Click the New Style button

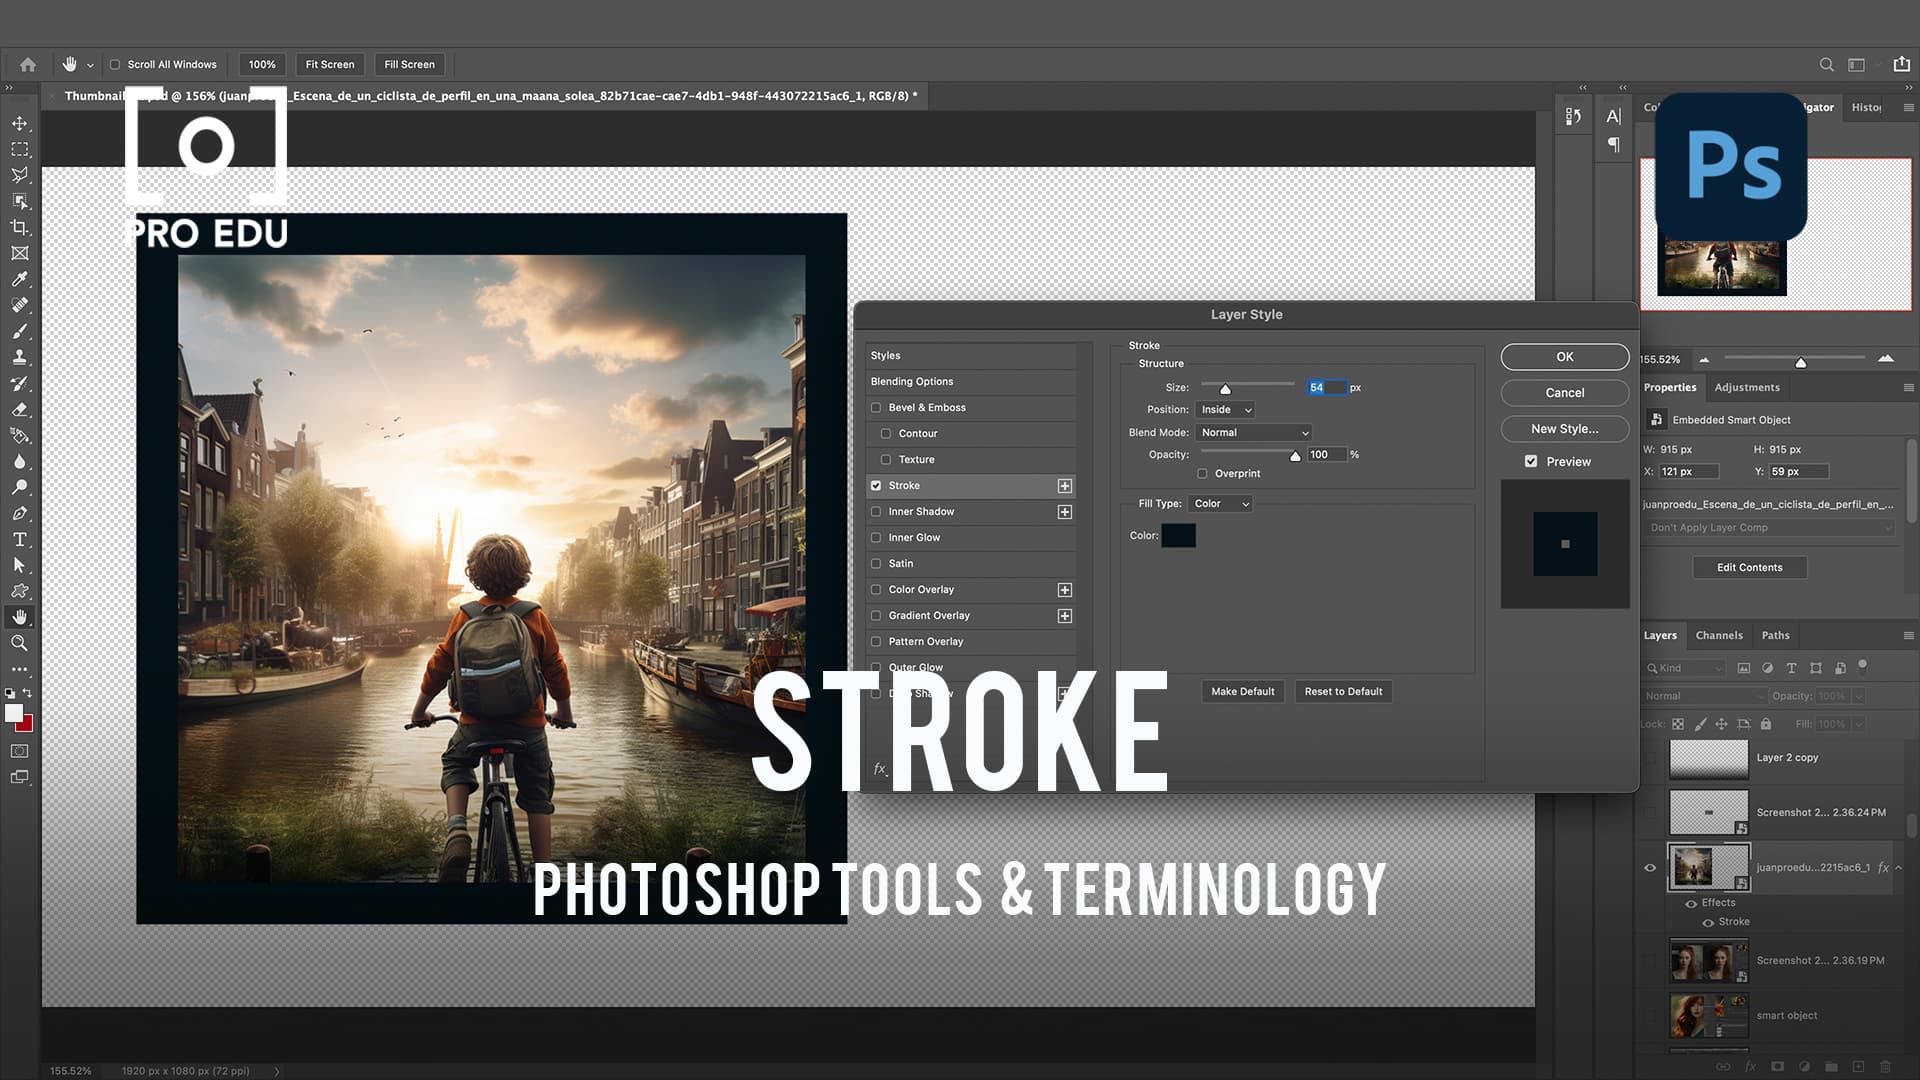1564,428
